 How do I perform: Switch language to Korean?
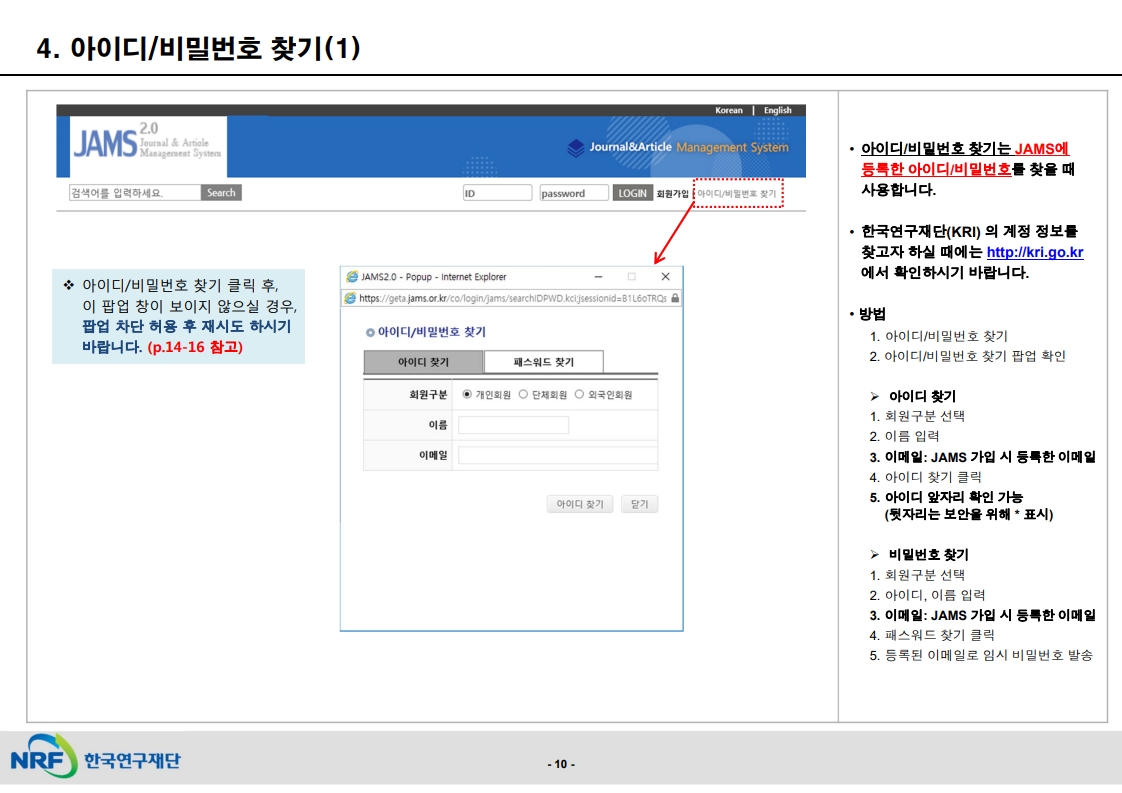pyautogui.click(x=728, y=110)
